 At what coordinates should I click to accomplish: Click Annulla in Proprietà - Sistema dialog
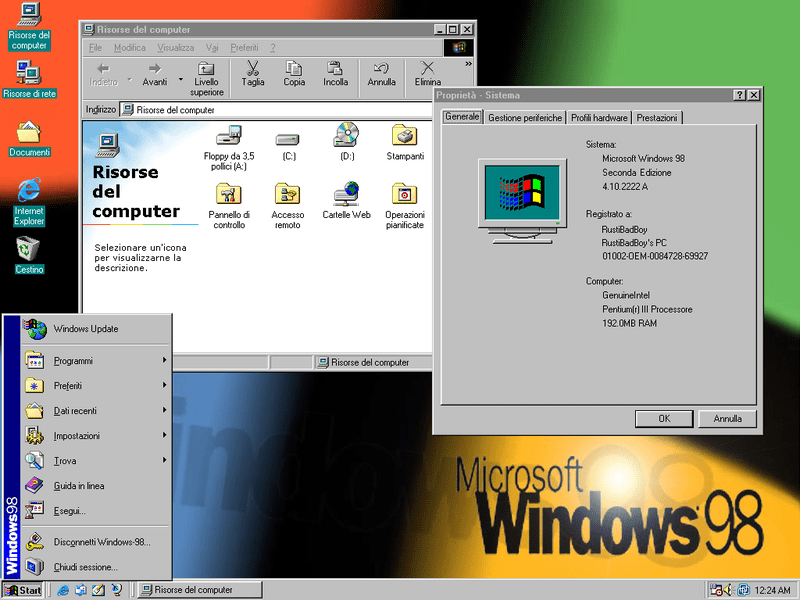(x=728, y=419)
